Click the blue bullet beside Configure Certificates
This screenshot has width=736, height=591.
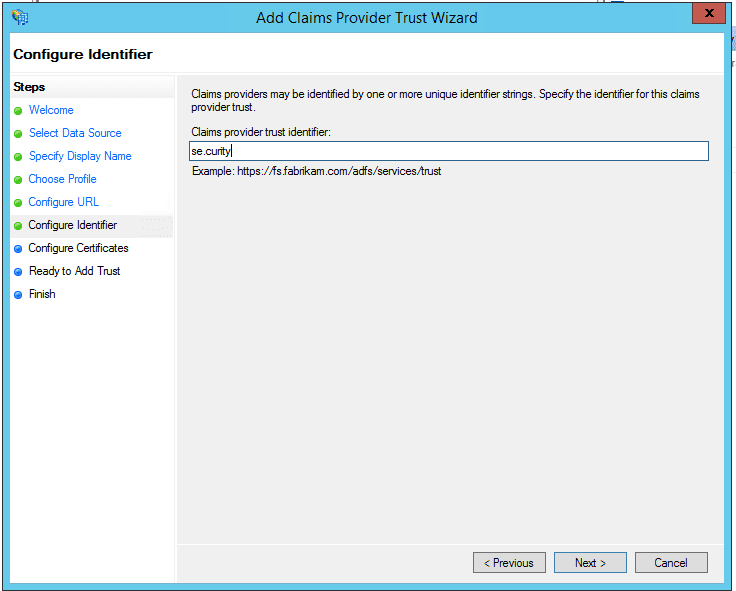coord(18,249)
